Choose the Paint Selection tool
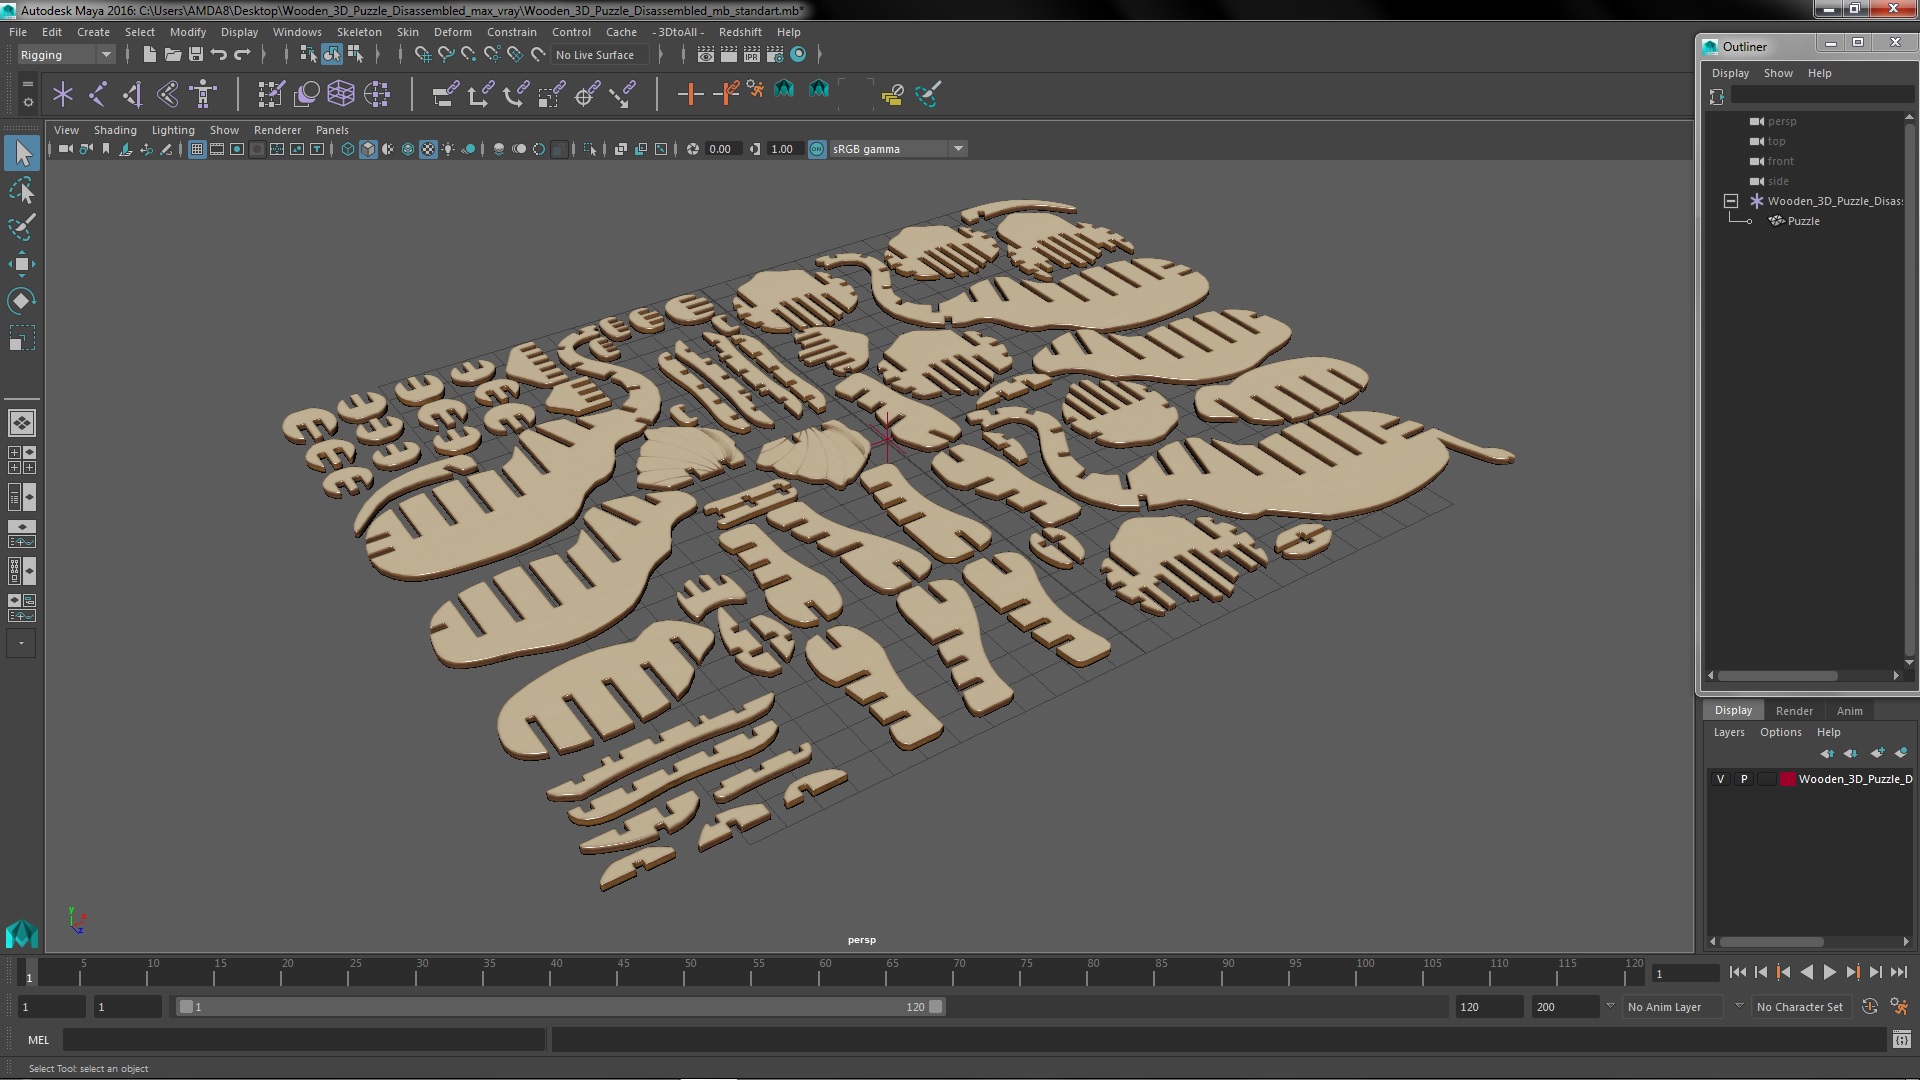This screenshot has width=1920, height=1080. click(x=21, y=228)
